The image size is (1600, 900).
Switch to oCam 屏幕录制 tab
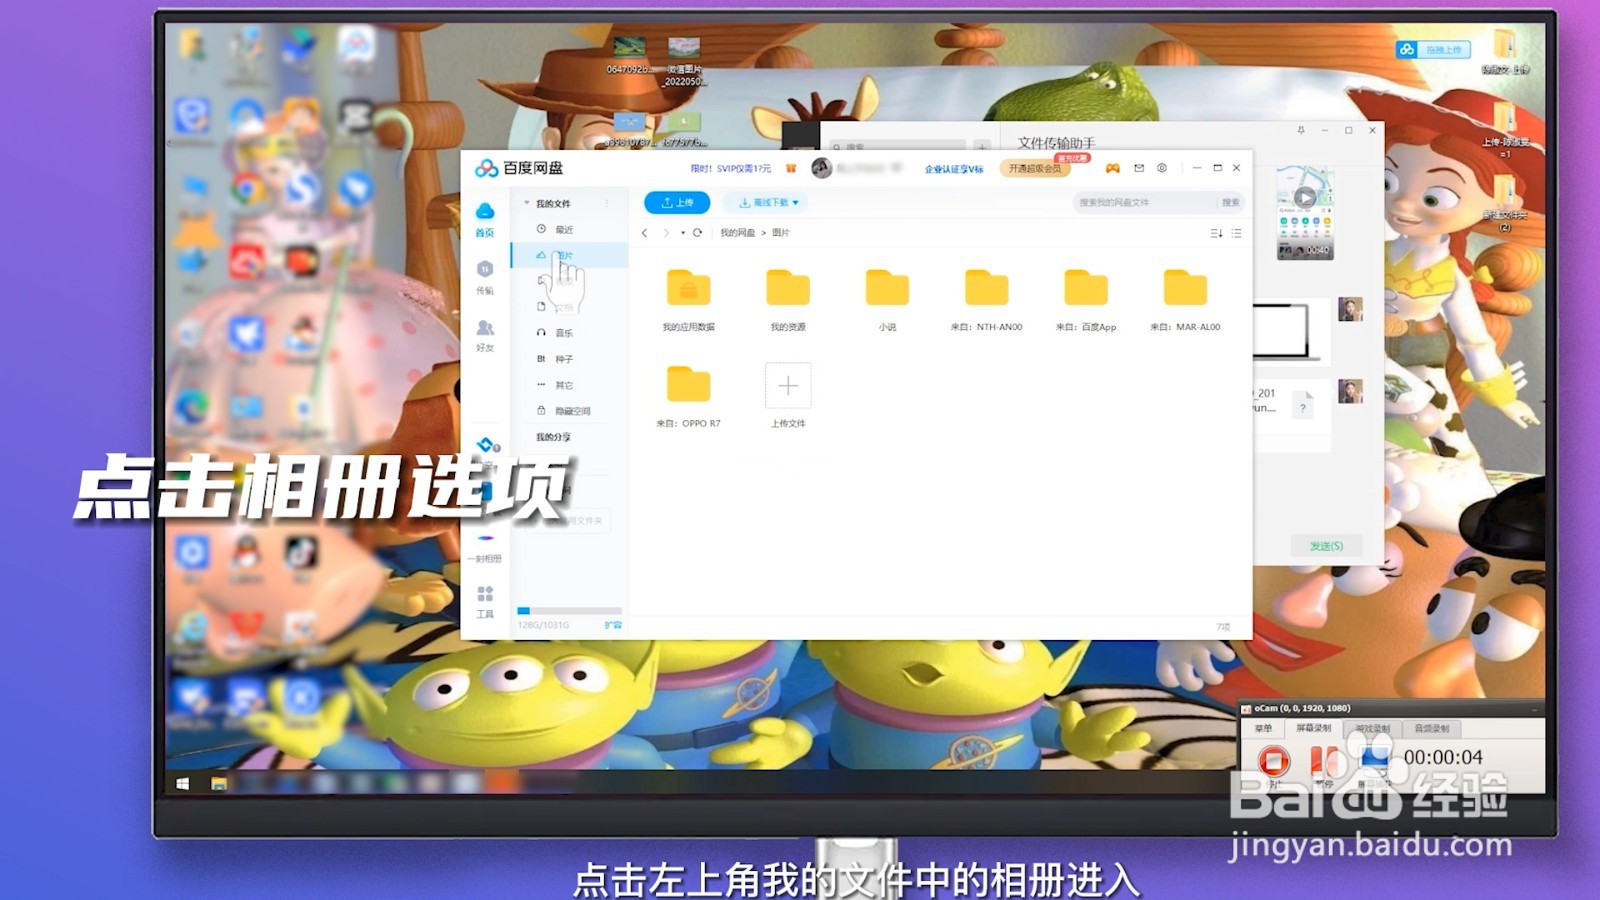click(1314, 728)
